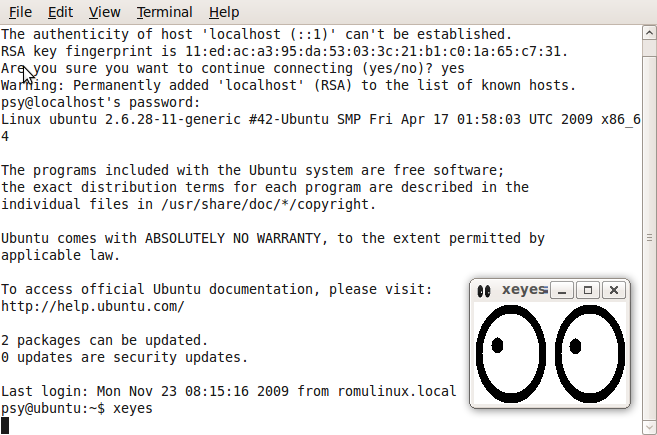The height and width of the screenshot is (435, 657).
Task: Click the RSA key fingerprint line
Action: tap(285, 52)
